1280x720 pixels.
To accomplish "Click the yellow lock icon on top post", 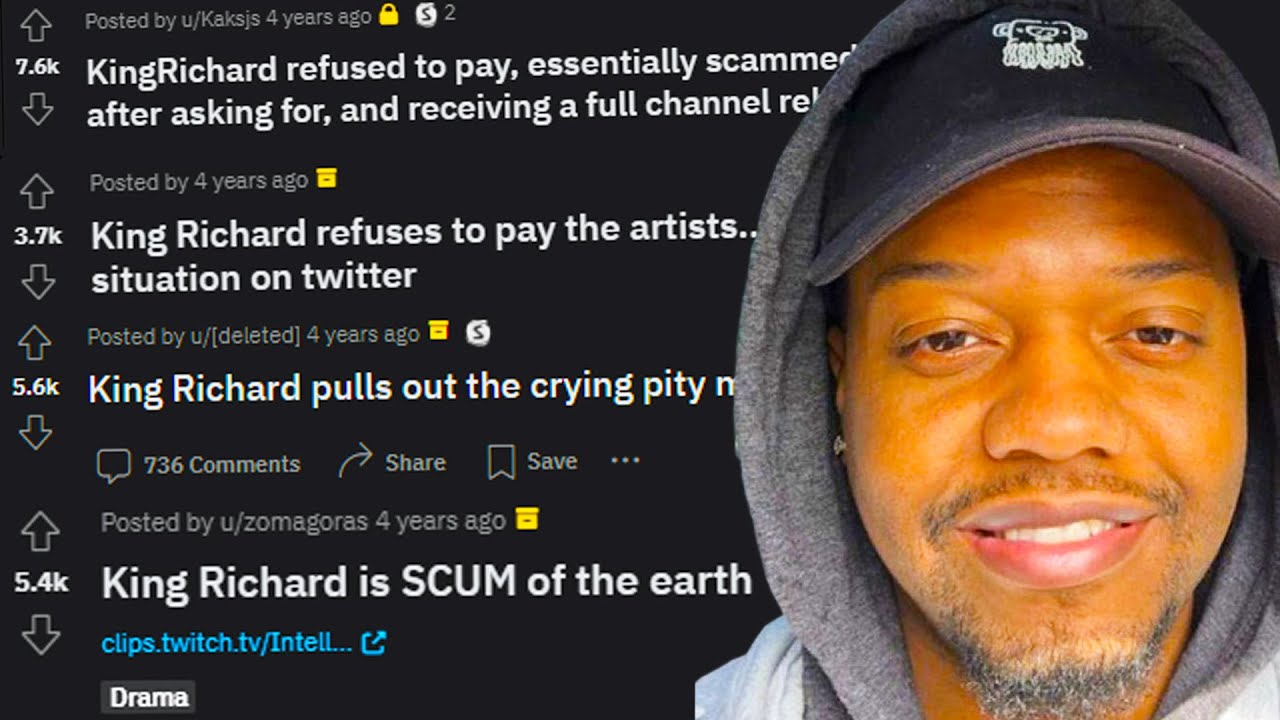I will (x=389, y=15).
